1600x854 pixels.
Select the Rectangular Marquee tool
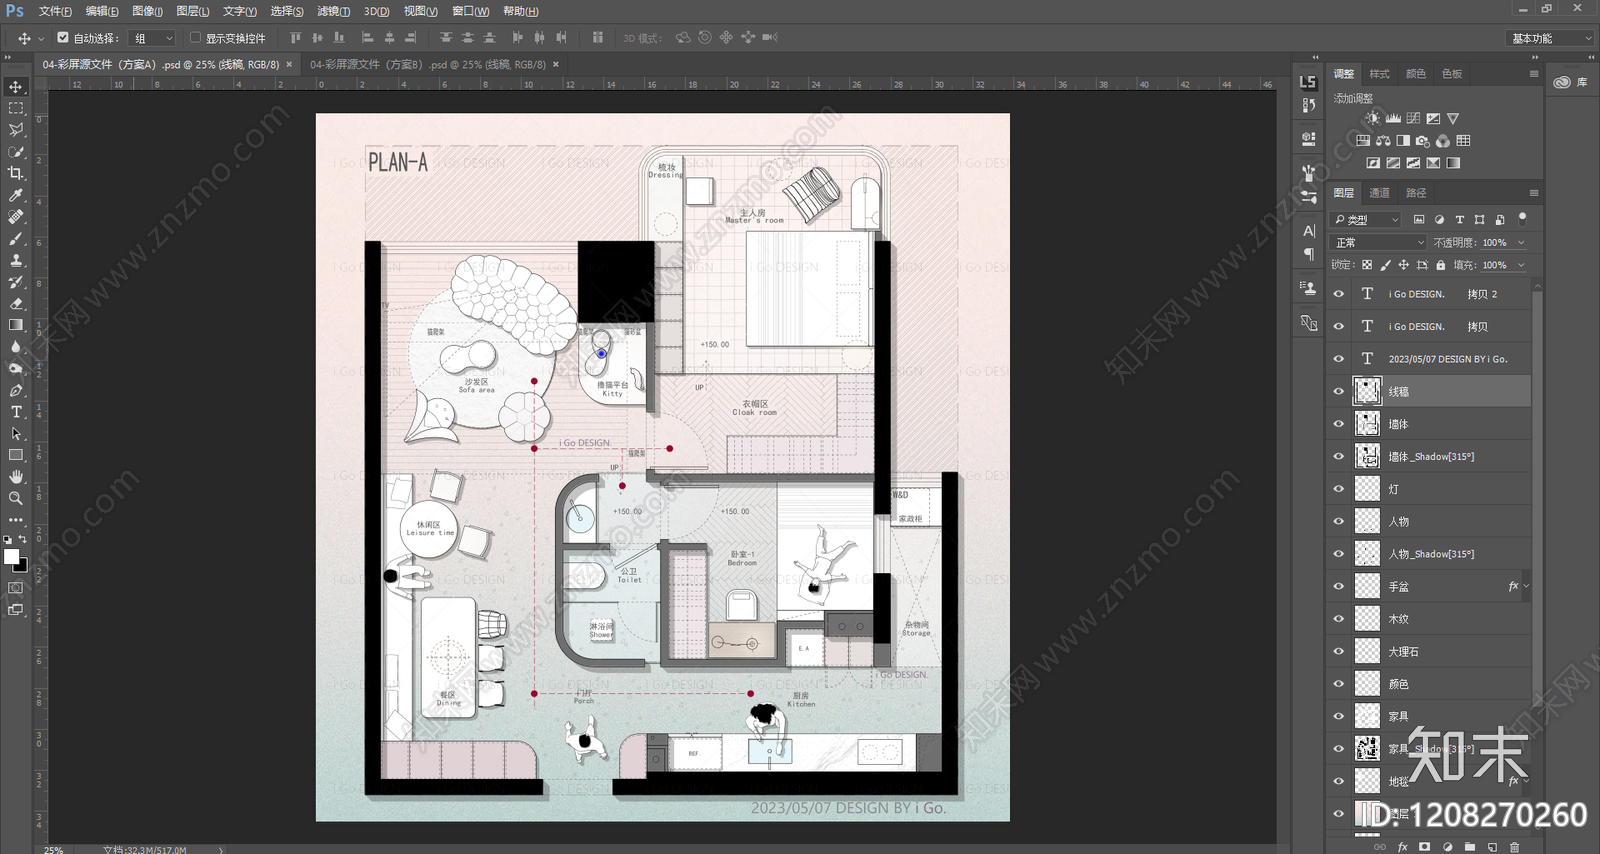tap(16, 108)
